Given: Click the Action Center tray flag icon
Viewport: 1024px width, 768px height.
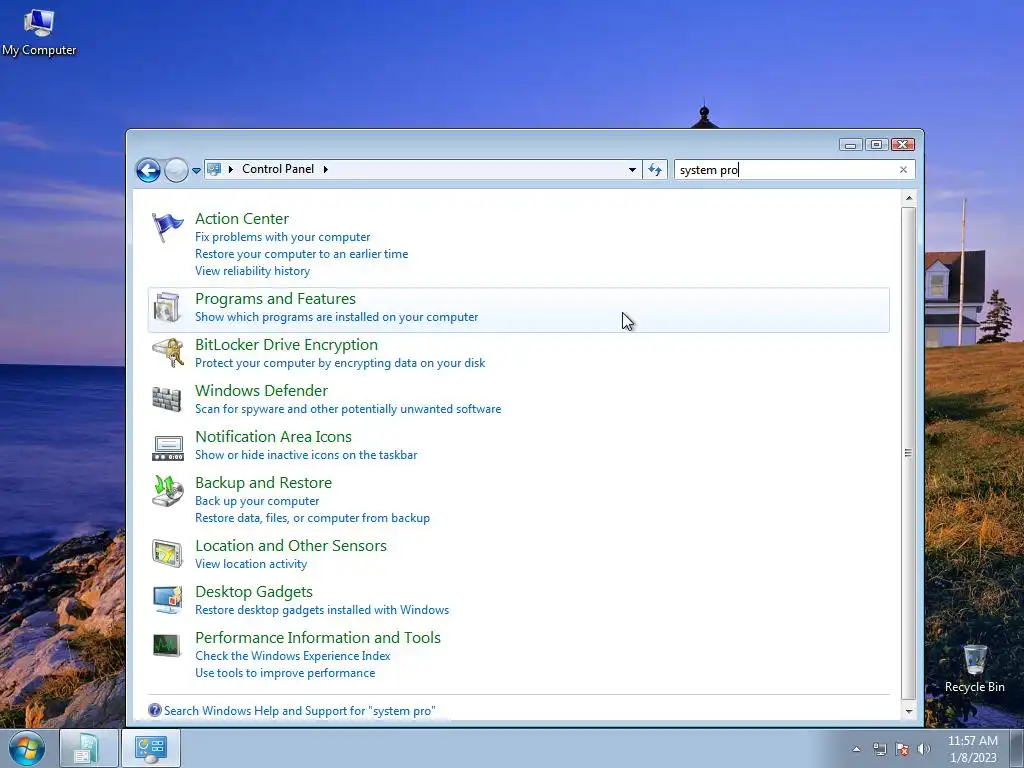Looking at the screenshot, I should point(902,749).
